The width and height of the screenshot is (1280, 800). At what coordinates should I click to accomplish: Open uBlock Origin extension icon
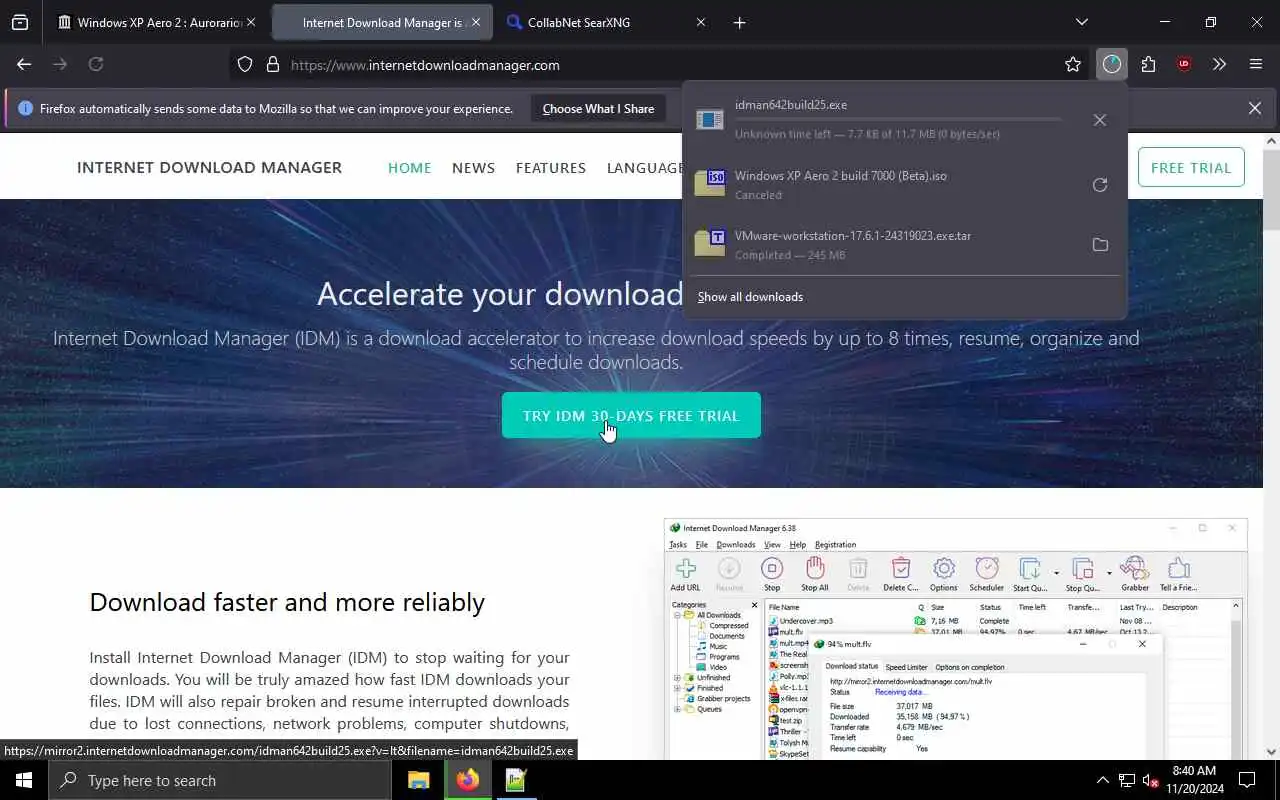[x=1184, y=64]
